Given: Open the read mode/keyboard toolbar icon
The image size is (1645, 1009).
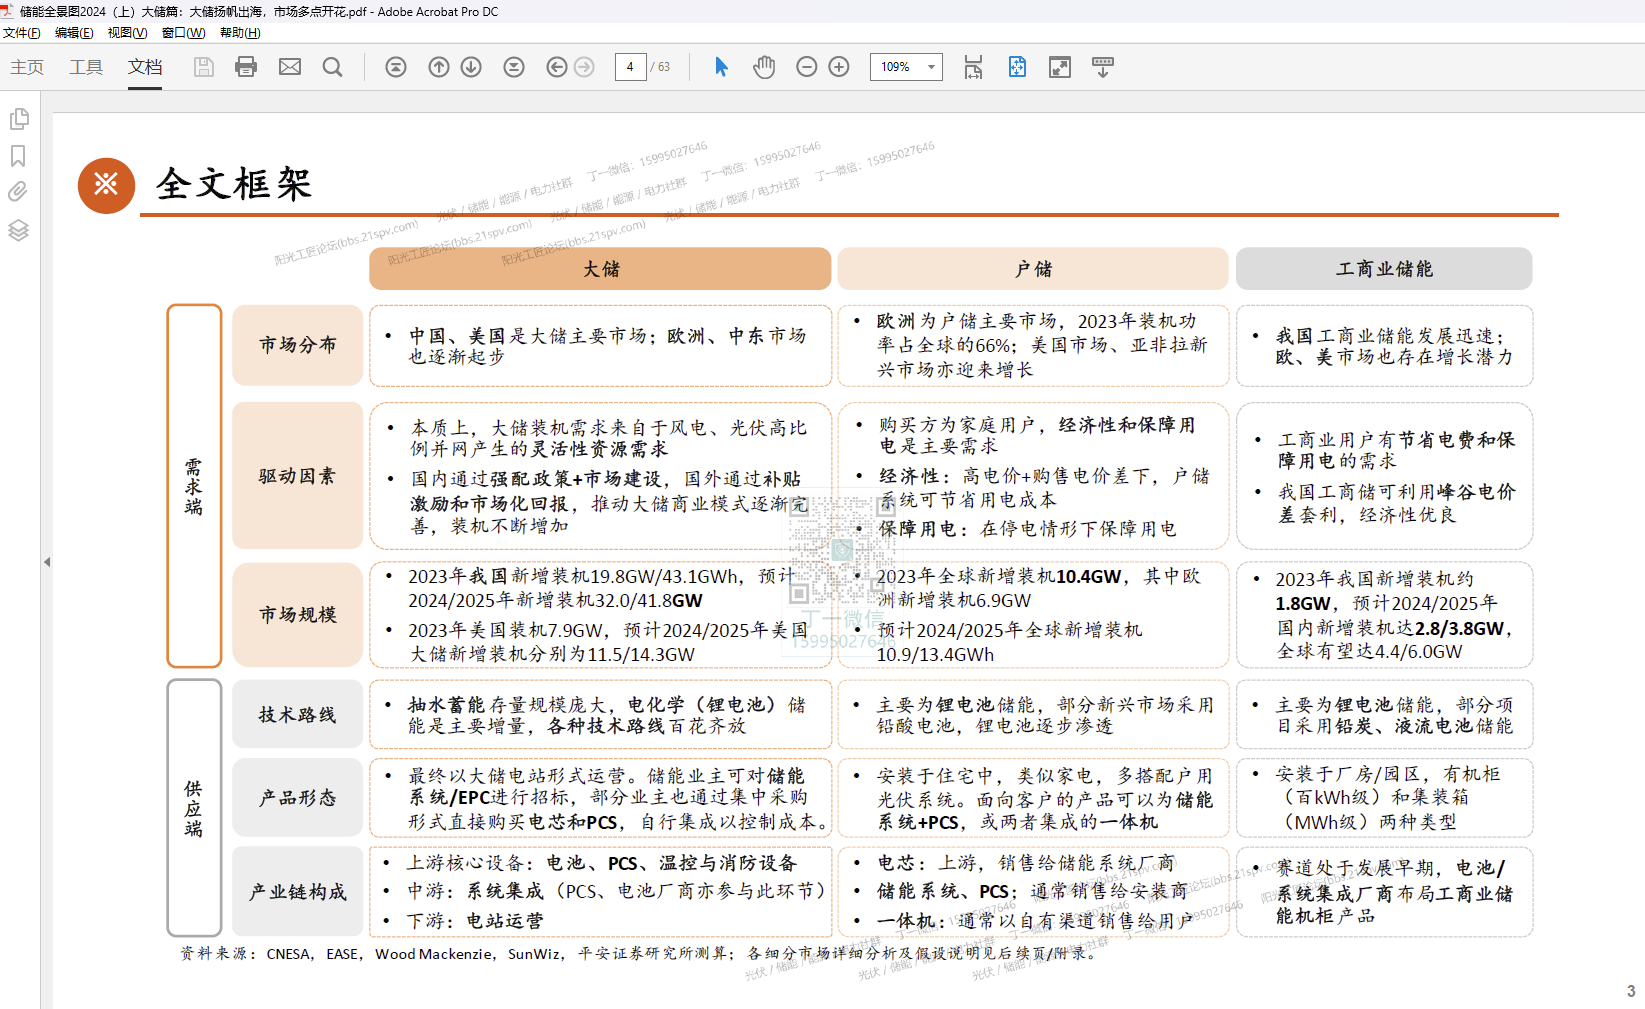Looking at the screenshot, I should [1103, 67].
